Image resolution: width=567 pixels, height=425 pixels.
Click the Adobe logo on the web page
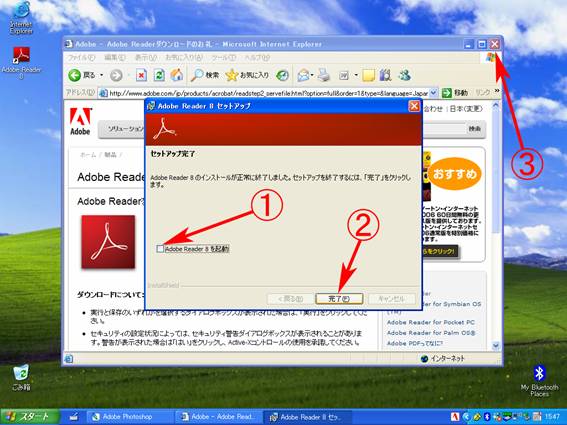(80, 122)
